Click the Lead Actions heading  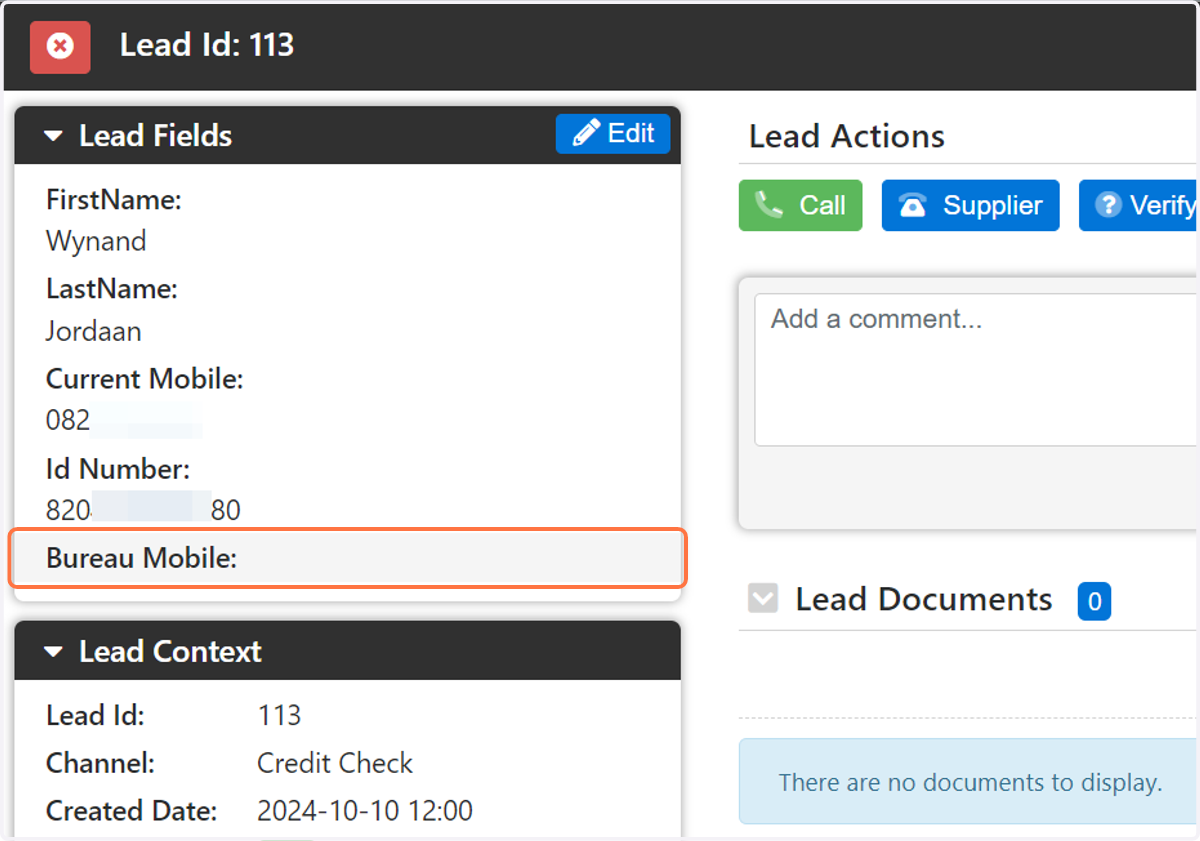click(x=847, y=136)
